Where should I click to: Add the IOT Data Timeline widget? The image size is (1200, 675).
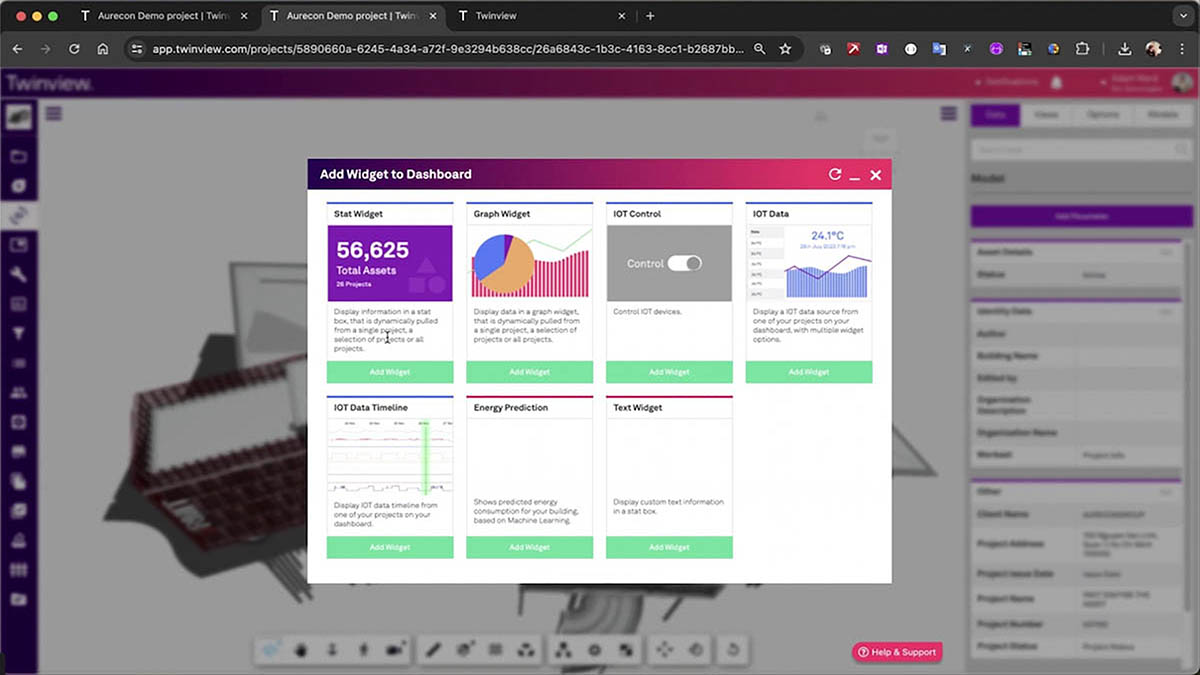coord(390,547)
